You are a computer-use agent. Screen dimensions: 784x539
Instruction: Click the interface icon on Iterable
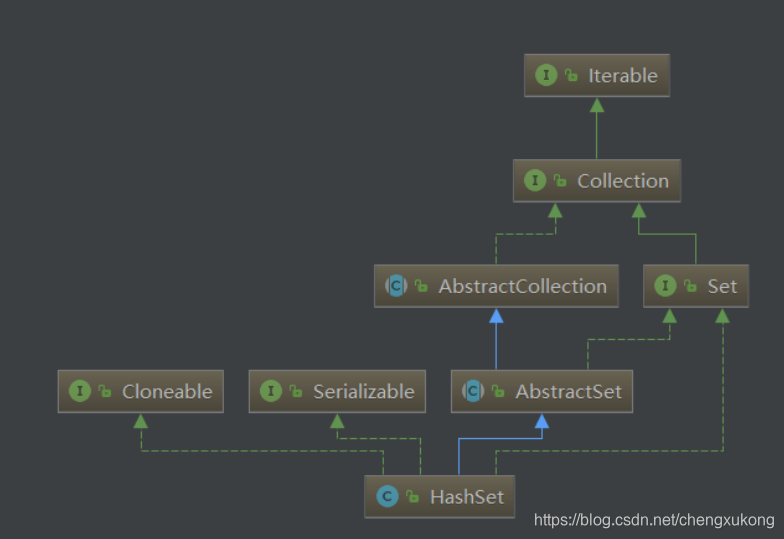(x=546, y=75)
